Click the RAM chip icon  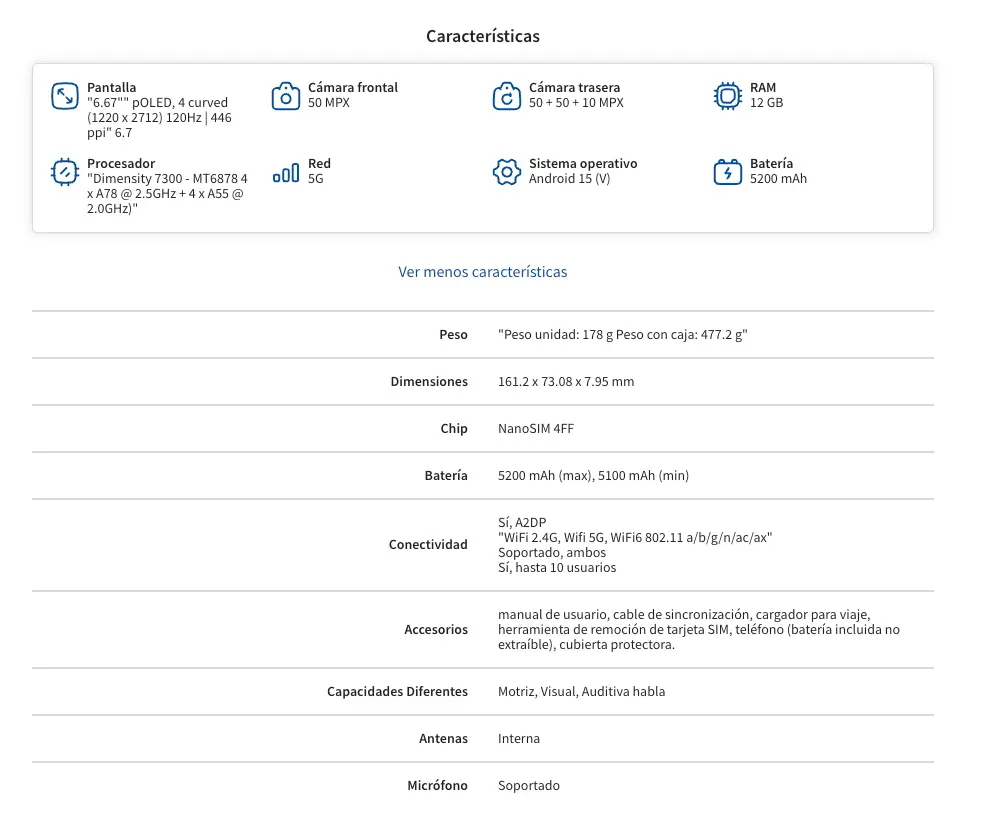pyautogui.click(x=728, y=96)
